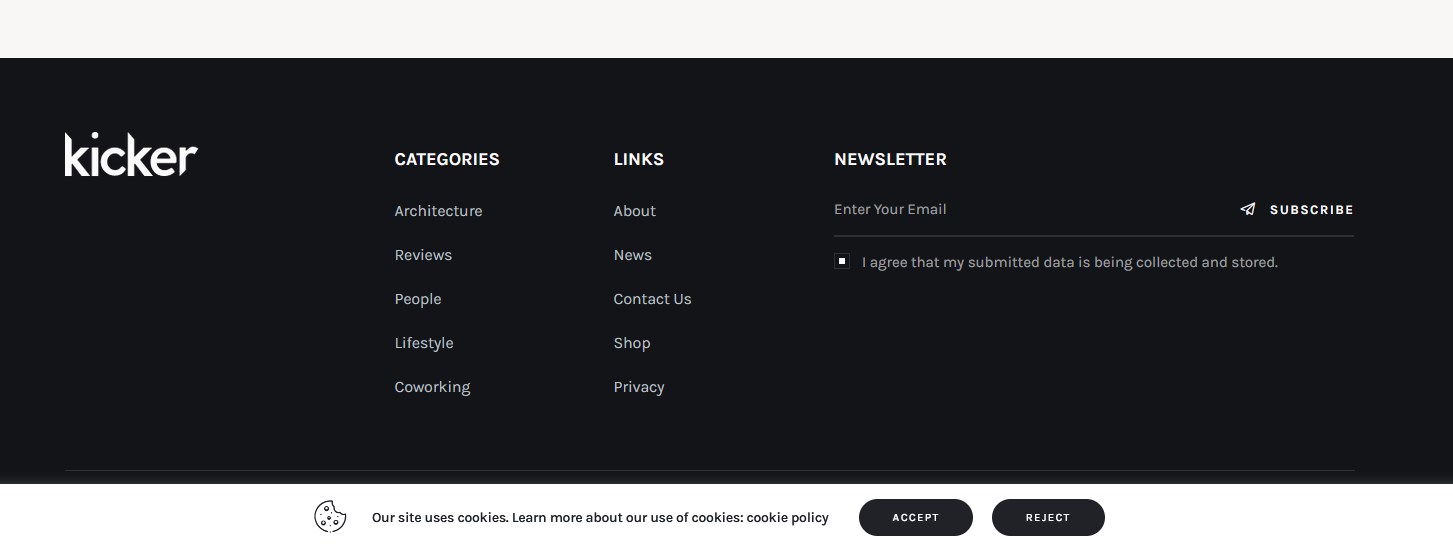Reject cookies with the REJECT button
The image size is (1453, 550).
pyautogui.click(x=1048, y=517)
